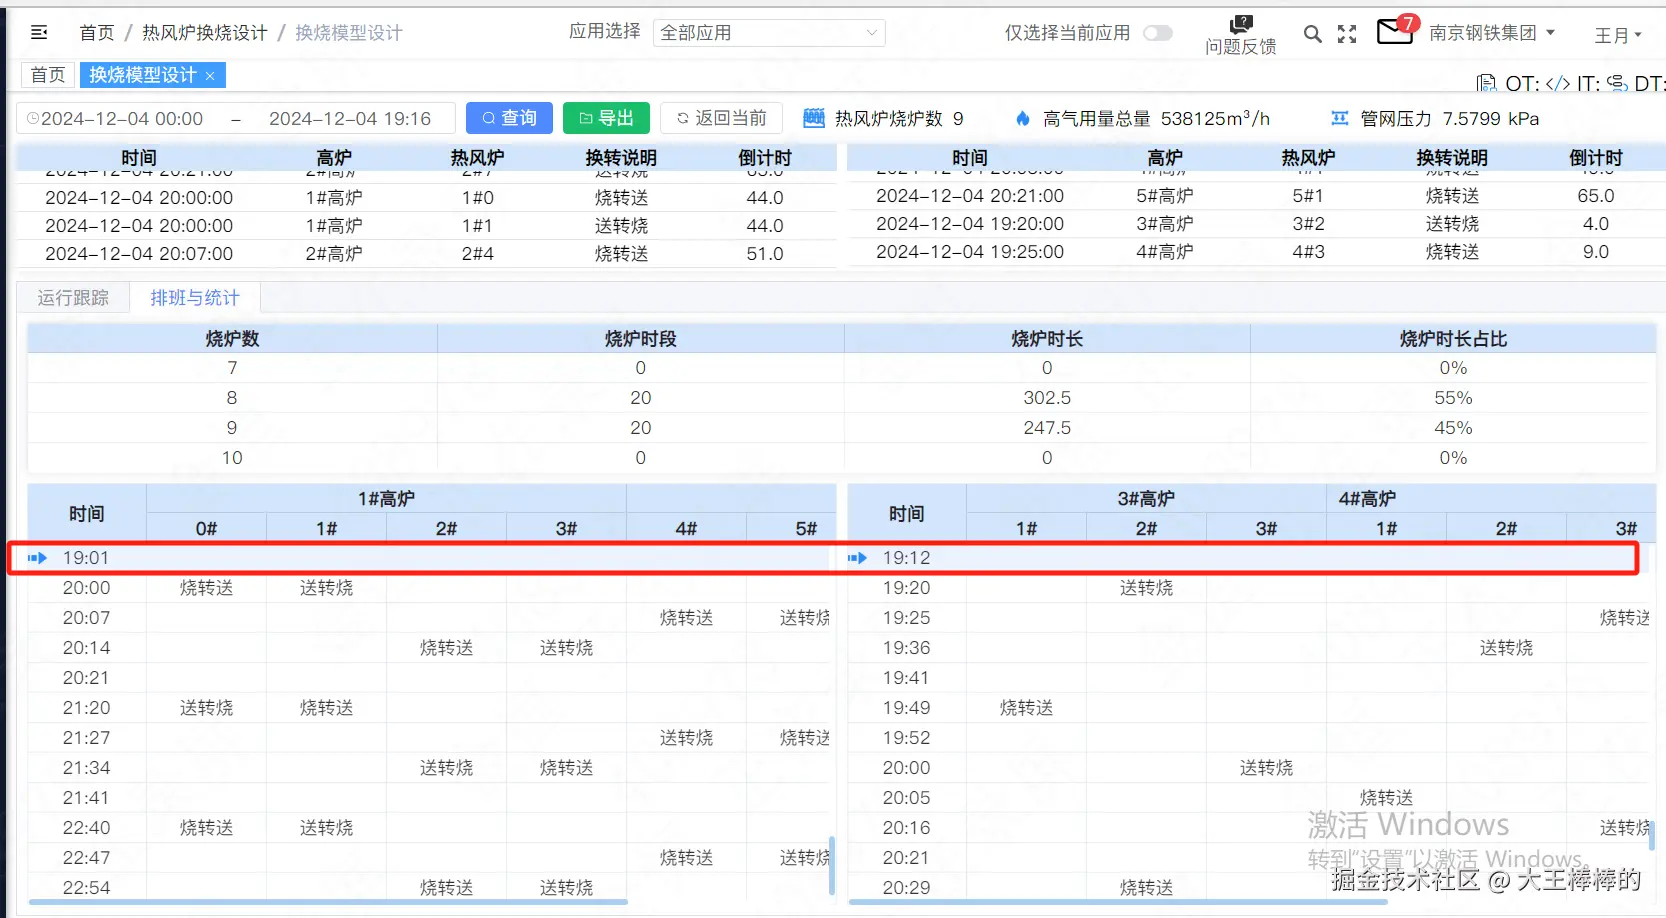Click the 1#高炉 group header in the schedule

[386, 499]
